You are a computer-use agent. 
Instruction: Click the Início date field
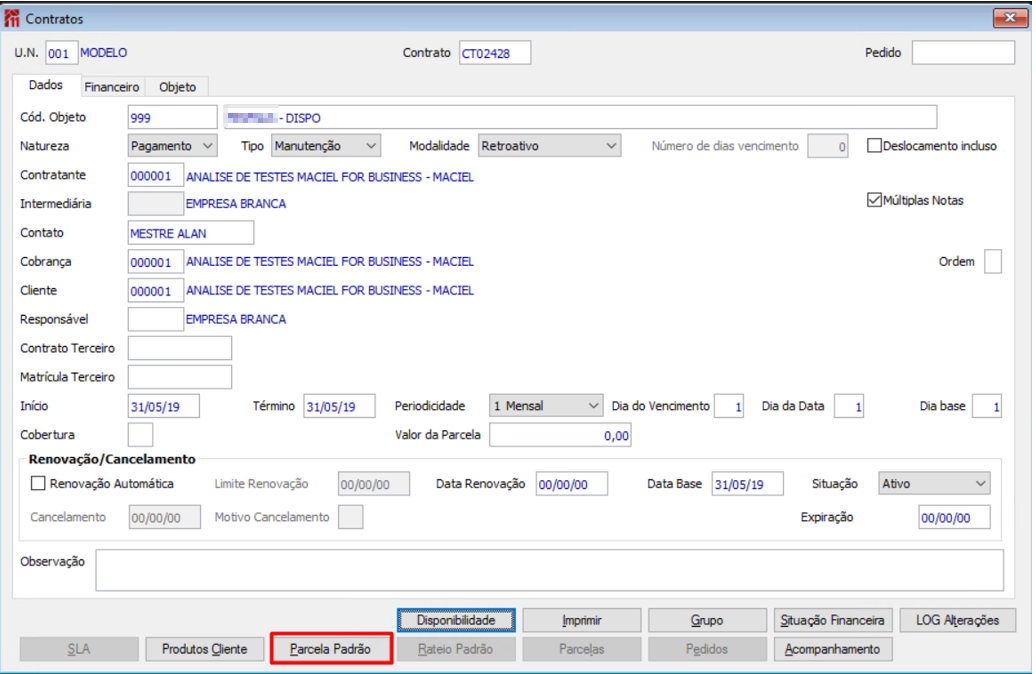(163, 406)
